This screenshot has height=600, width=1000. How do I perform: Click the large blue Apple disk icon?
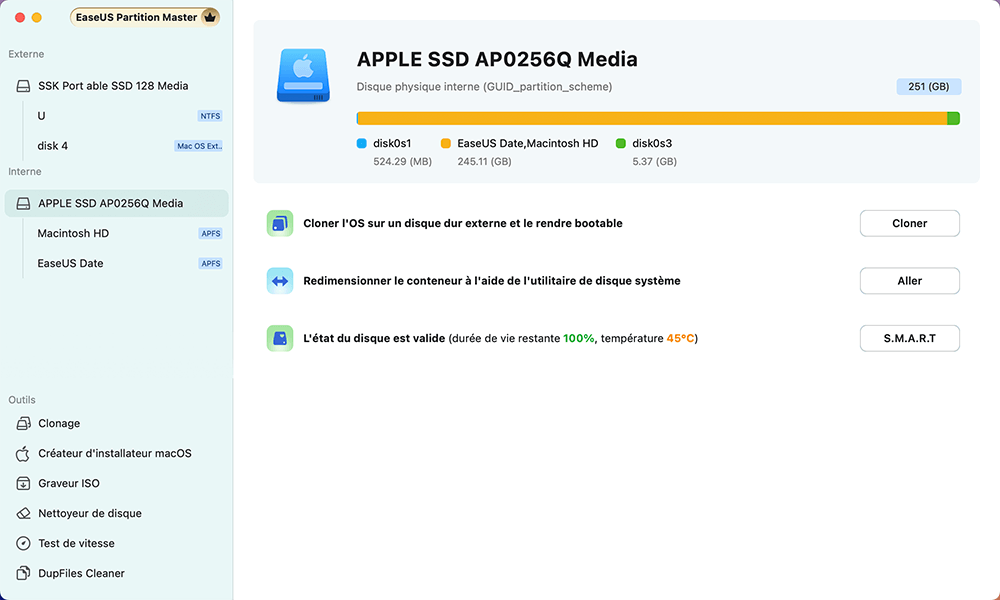[304, 76]
